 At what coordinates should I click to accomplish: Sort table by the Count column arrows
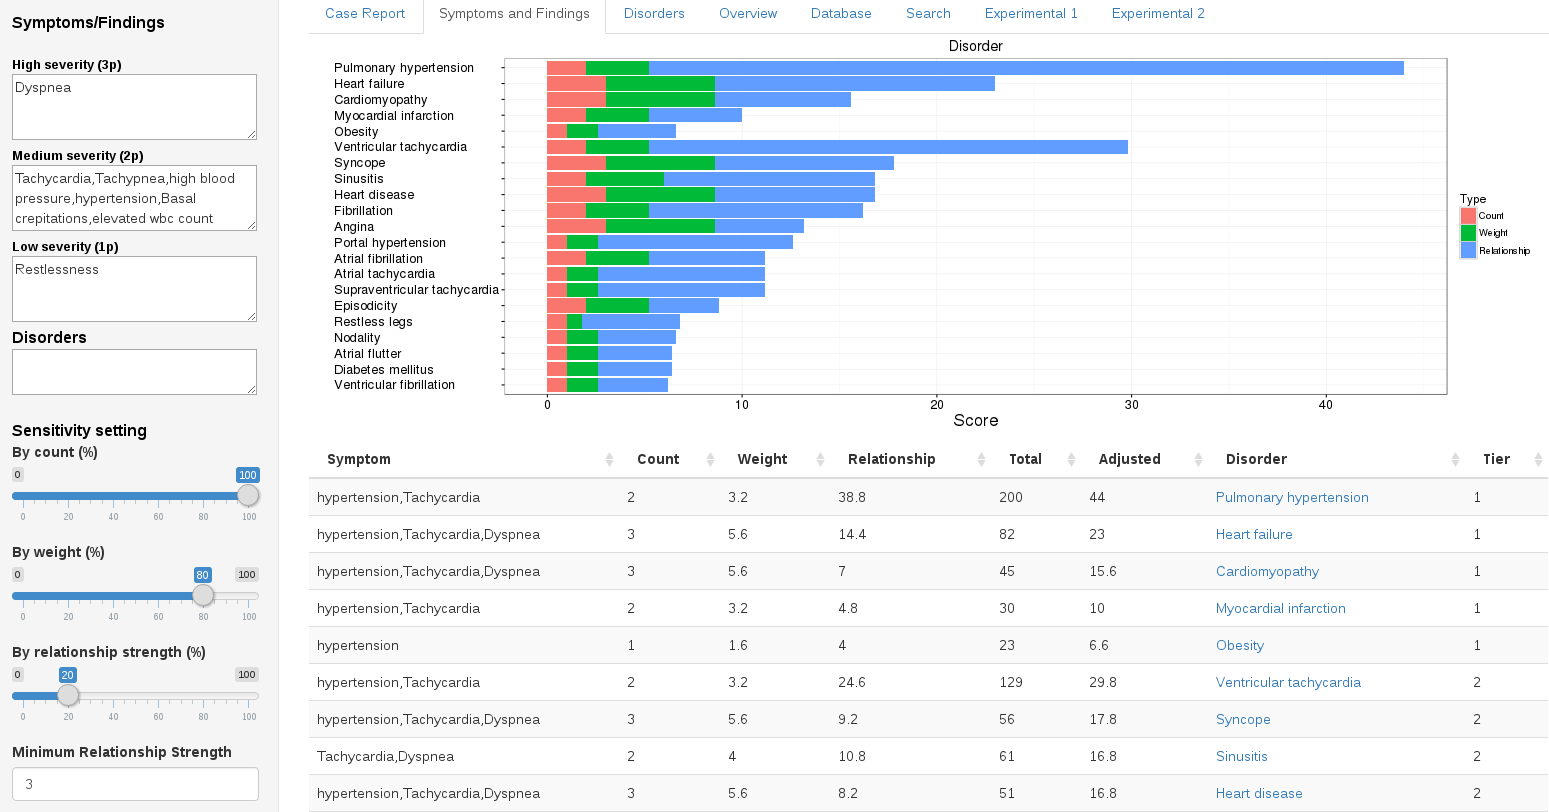click(x=711, y=460)
